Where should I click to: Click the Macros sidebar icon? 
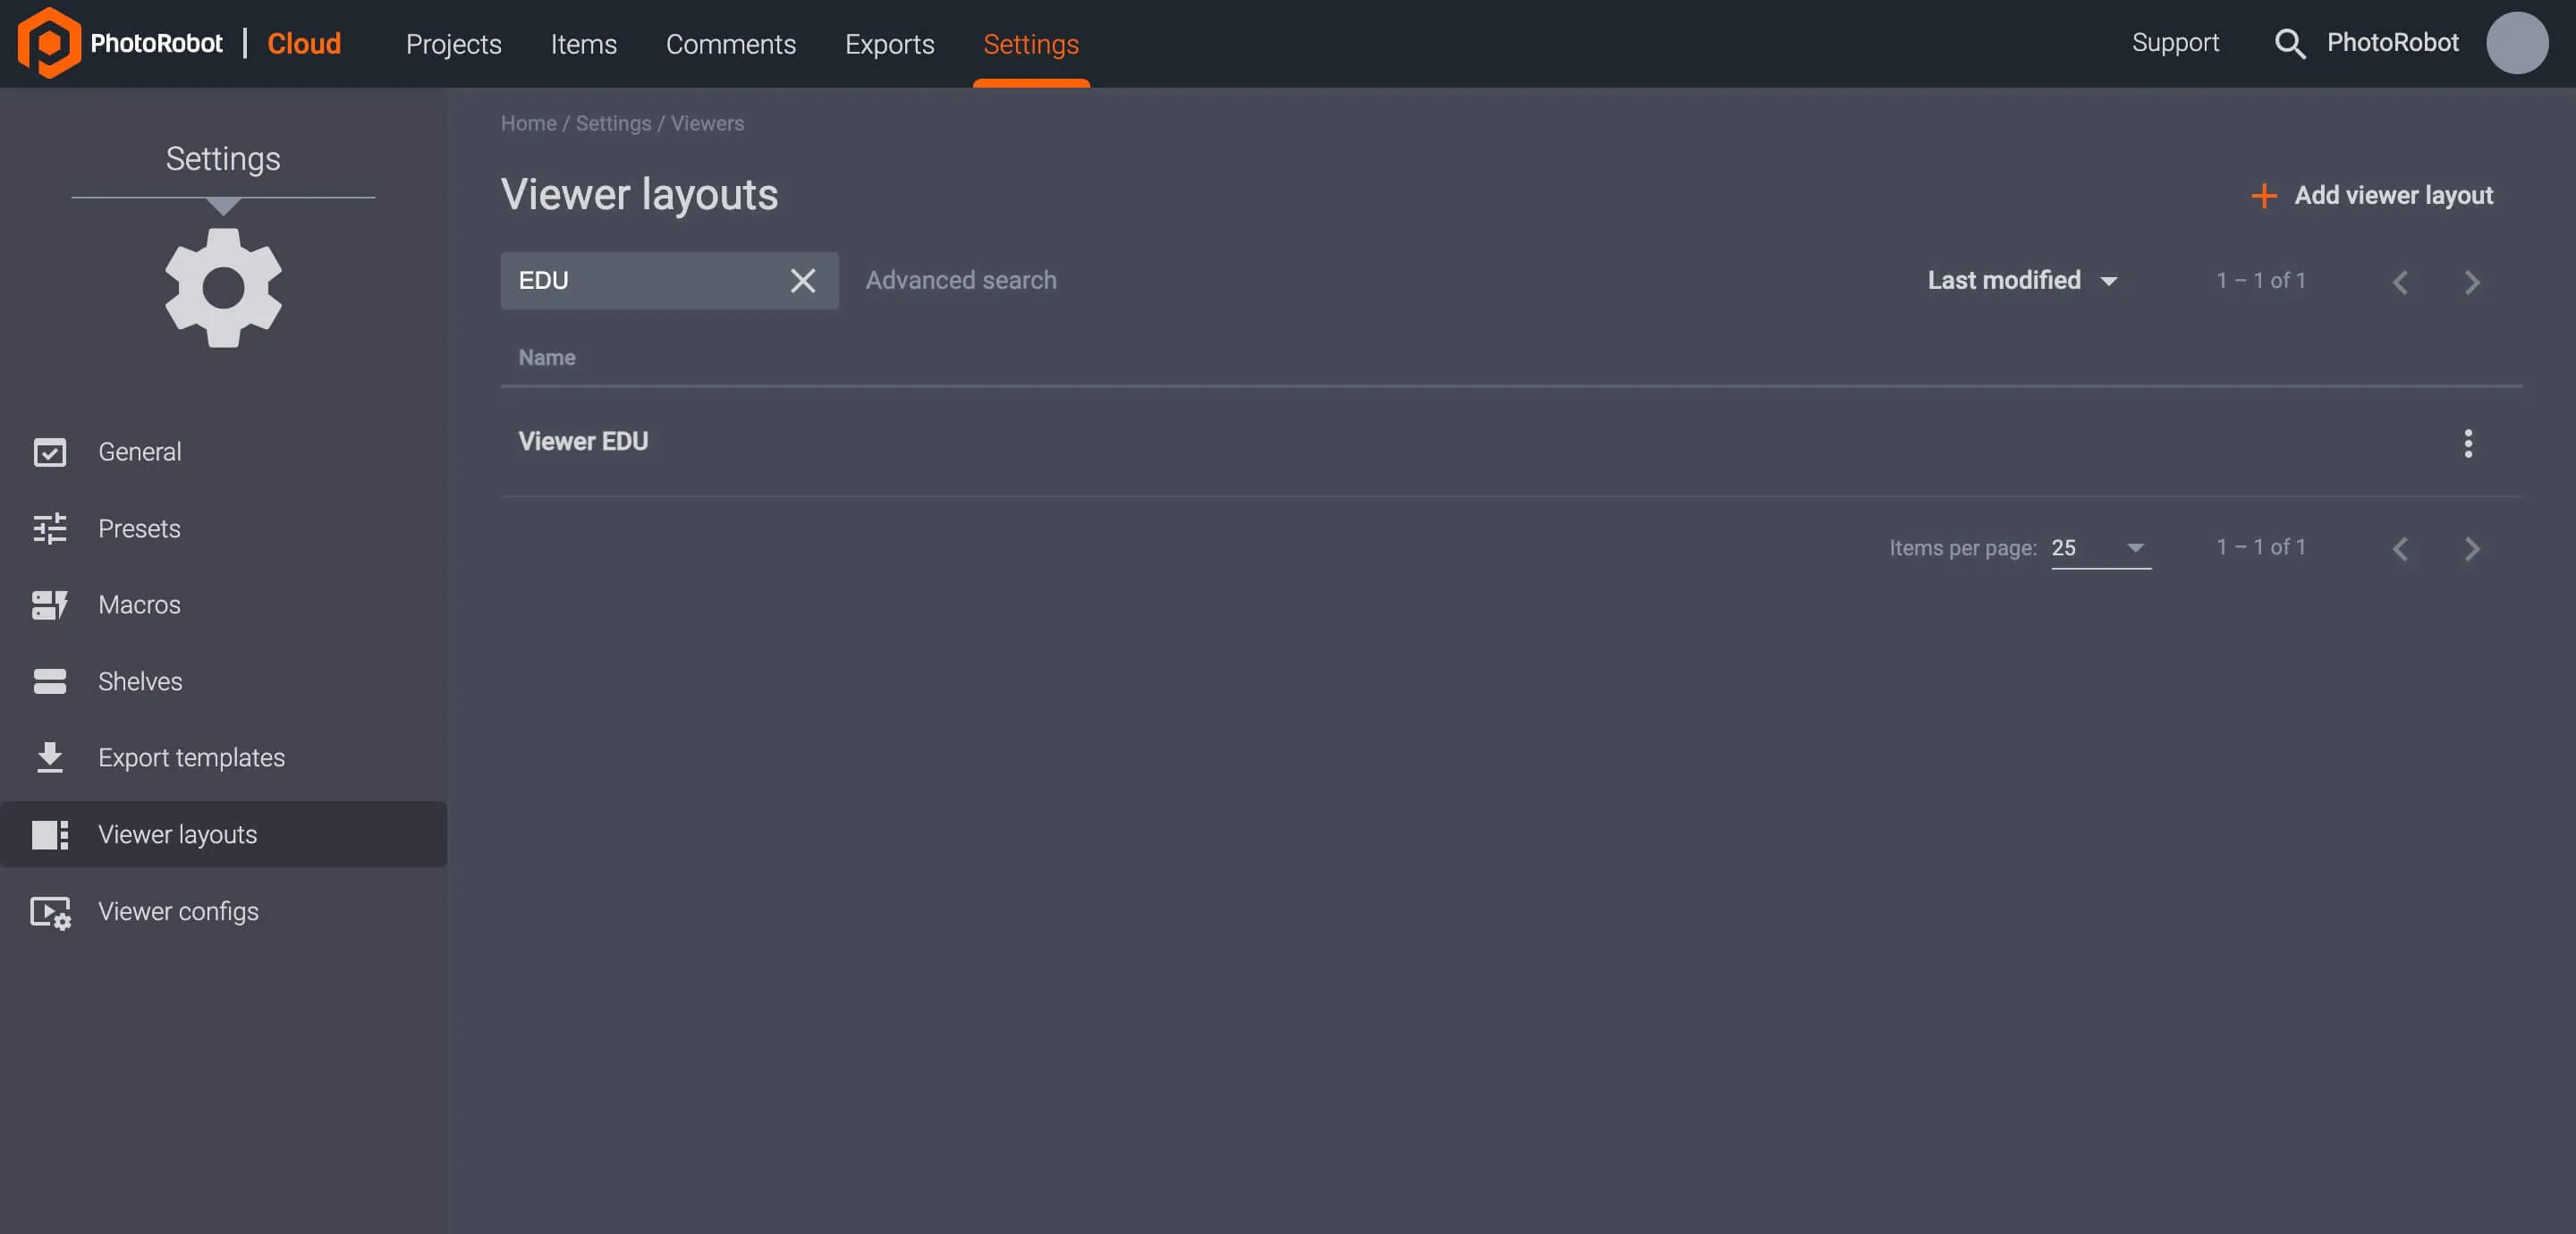click(49, 605)
